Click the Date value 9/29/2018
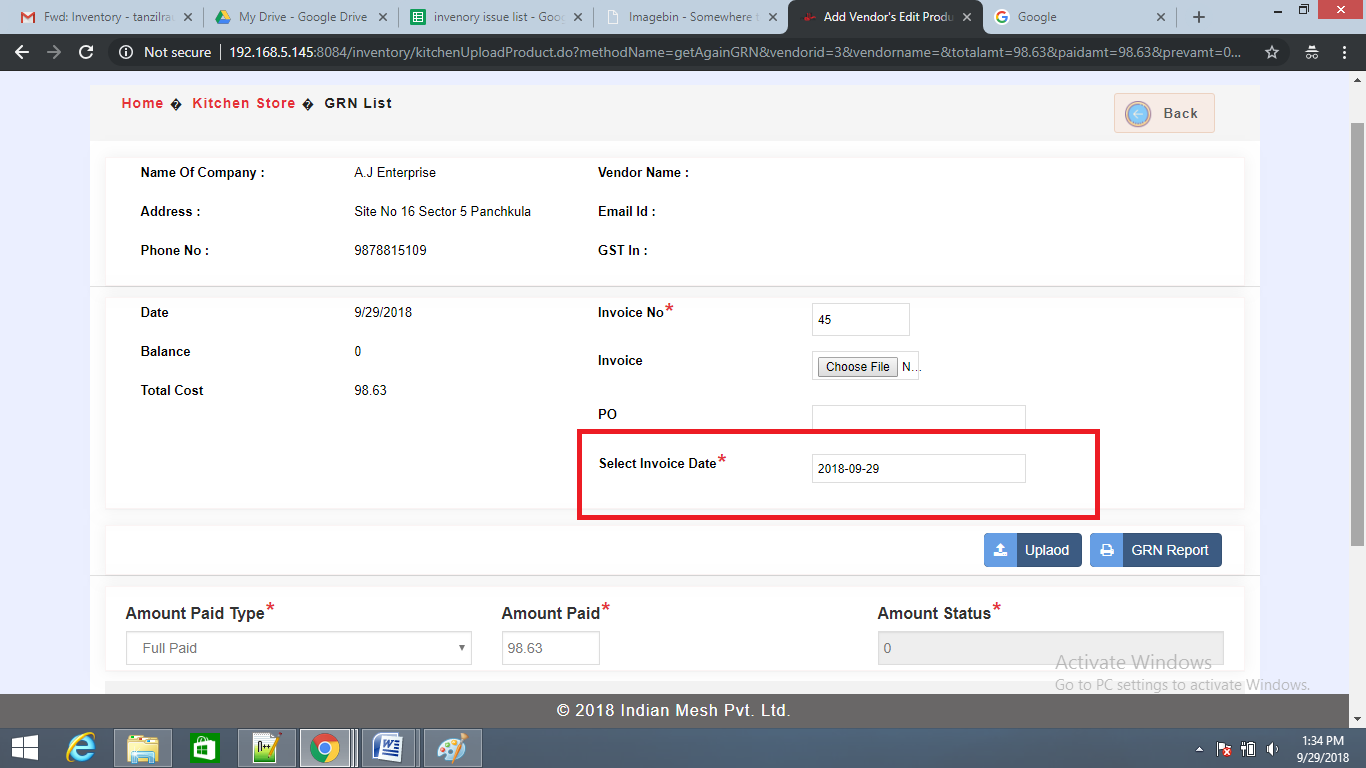Viewport: 1366px width, 768px height. (383, 312)
